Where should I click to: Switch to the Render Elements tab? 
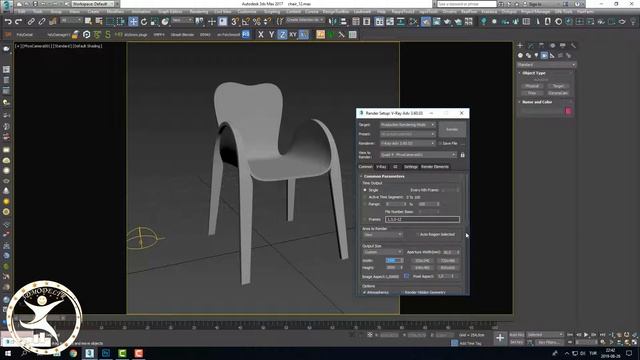click(x=435, y=167)
